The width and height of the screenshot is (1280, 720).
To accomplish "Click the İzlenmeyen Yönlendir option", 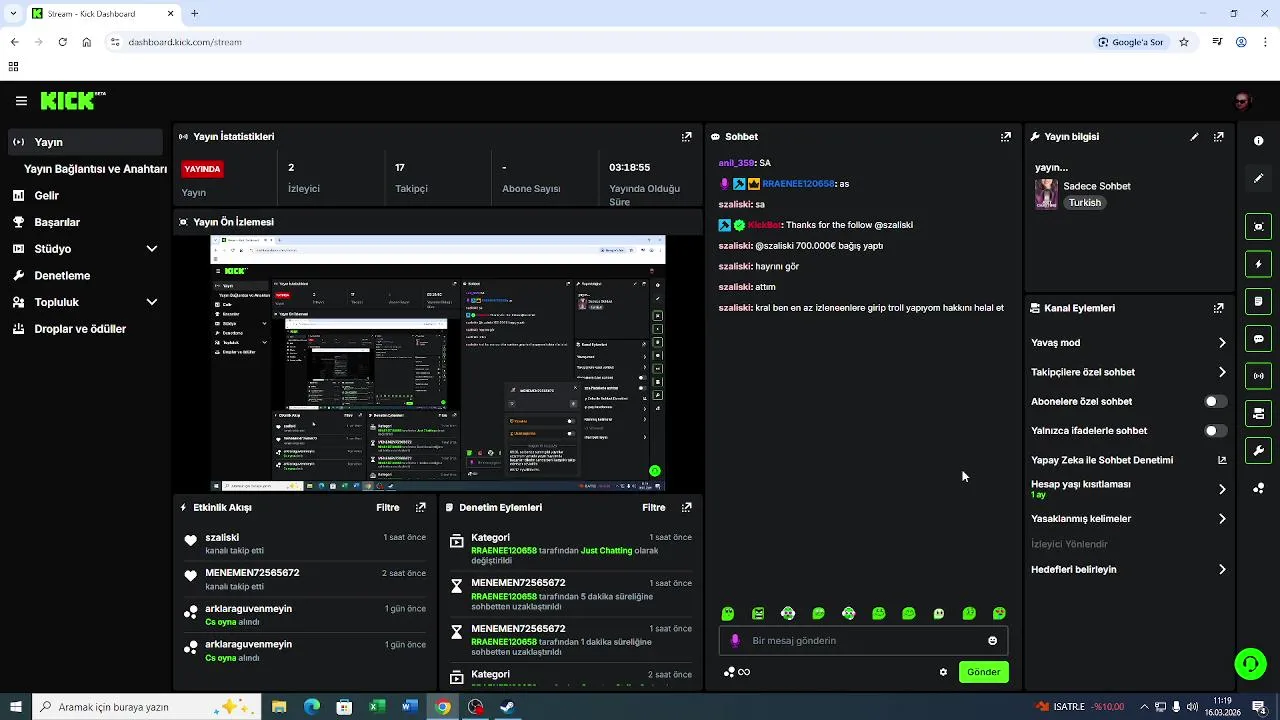I will pyautogui.click(x=1069, y=545).
